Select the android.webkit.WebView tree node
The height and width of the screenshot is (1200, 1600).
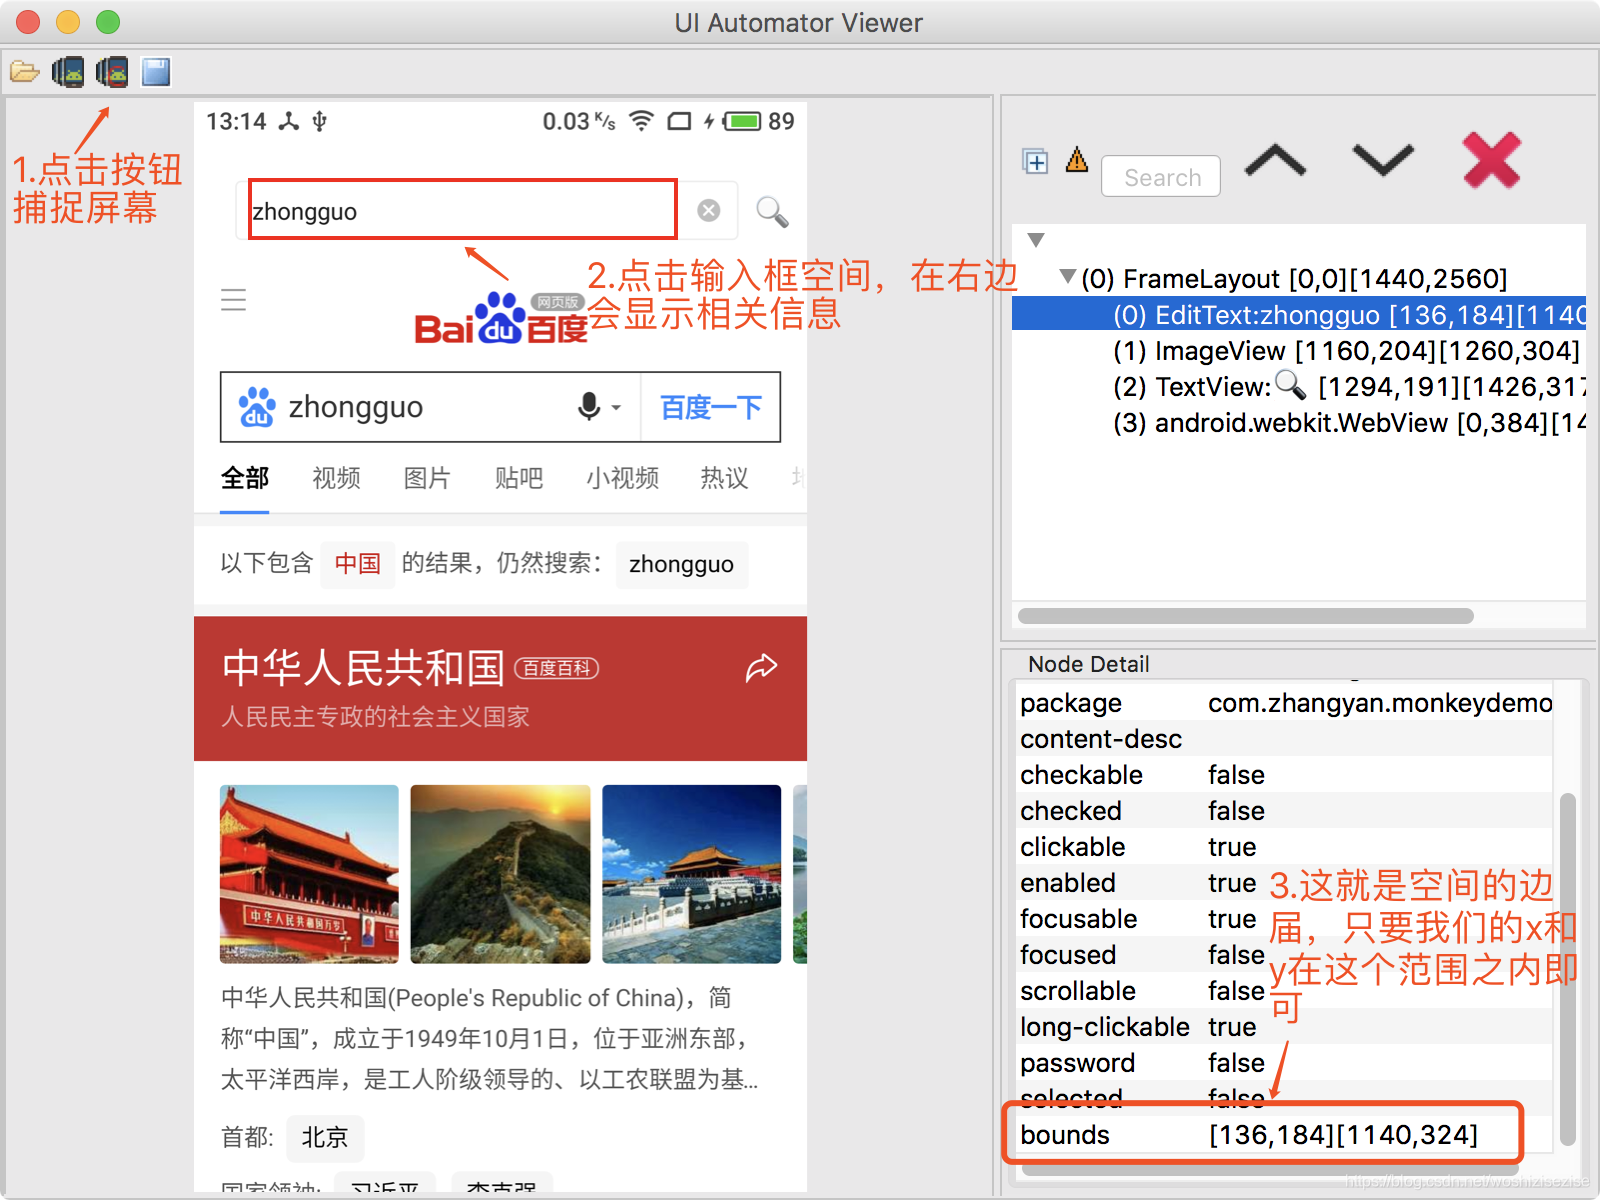(x=1348, y=423)
